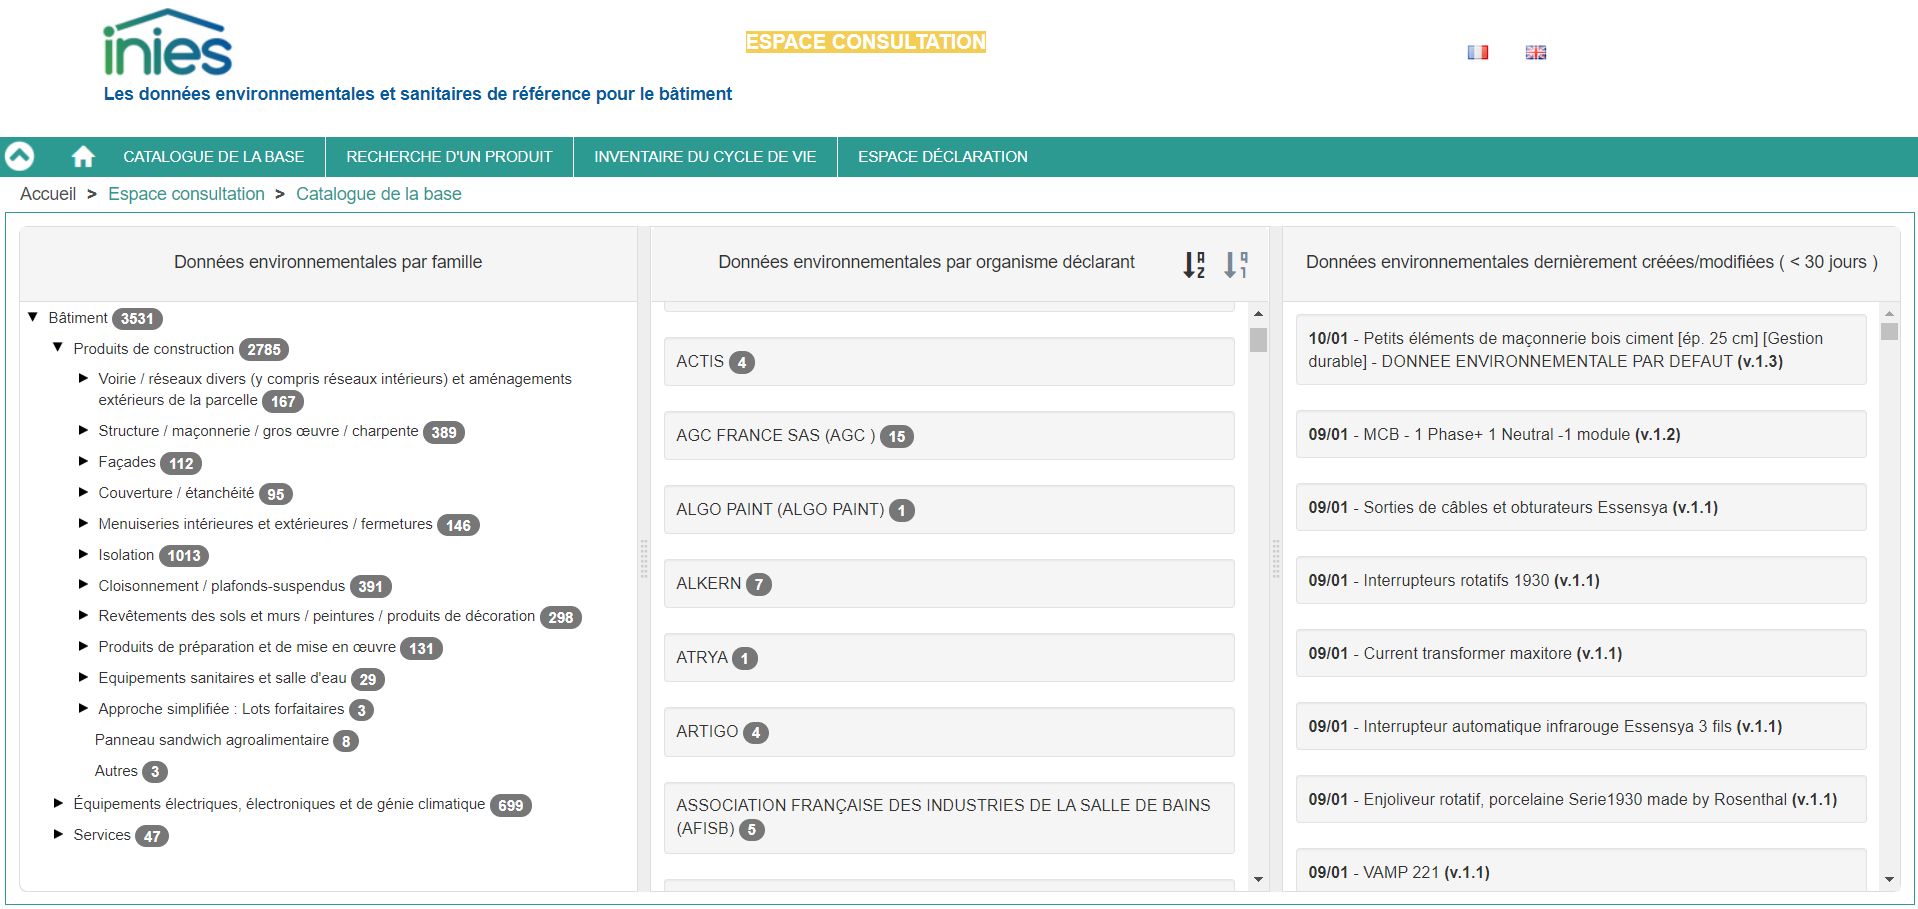
Task: Open VAMP 221 entry
Action: (x=1581, y=870)
